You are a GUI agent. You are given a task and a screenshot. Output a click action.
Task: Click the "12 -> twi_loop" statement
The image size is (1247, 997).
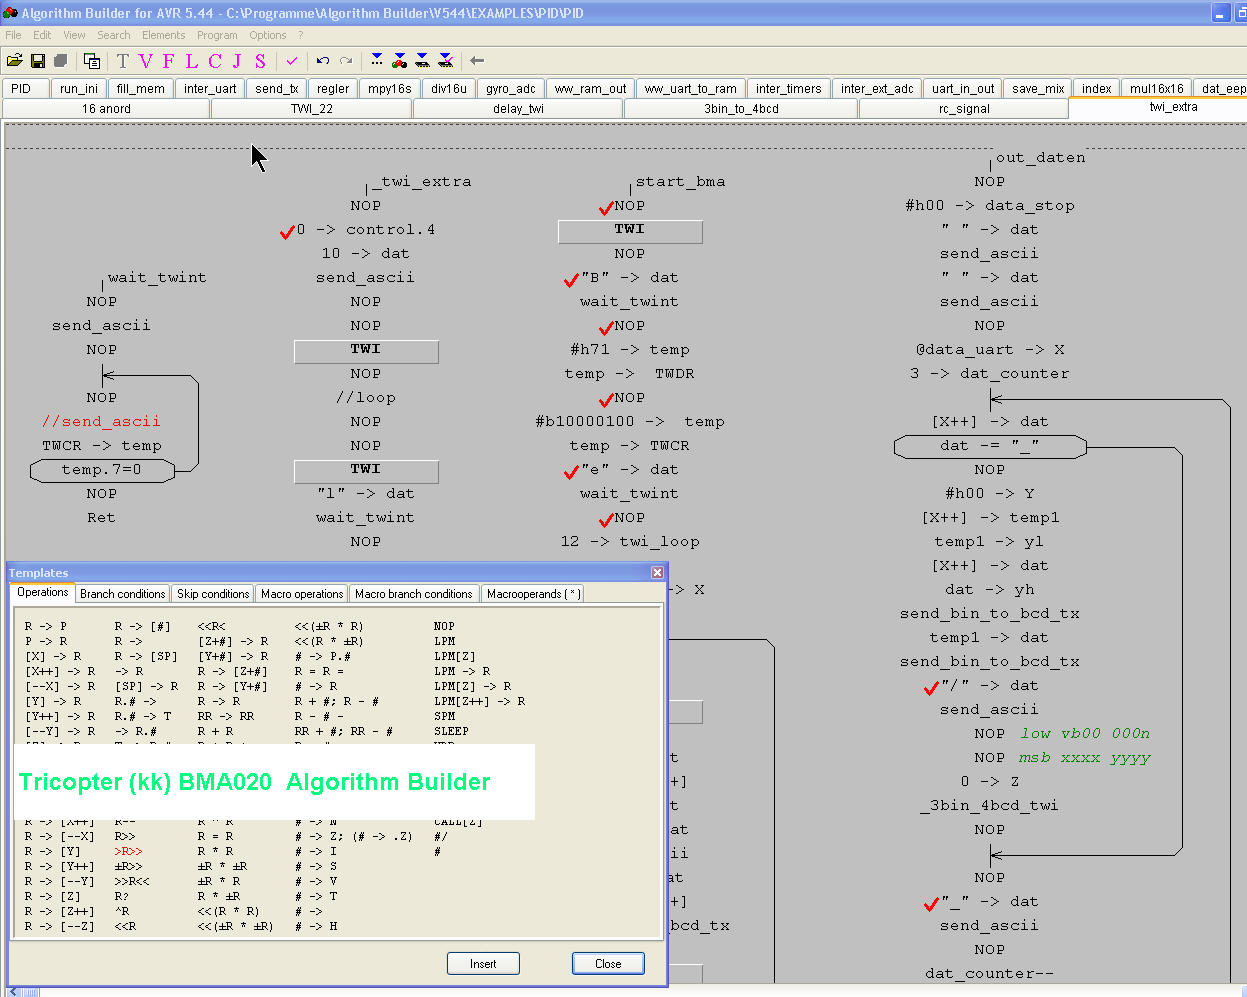(x=630, y=541)
